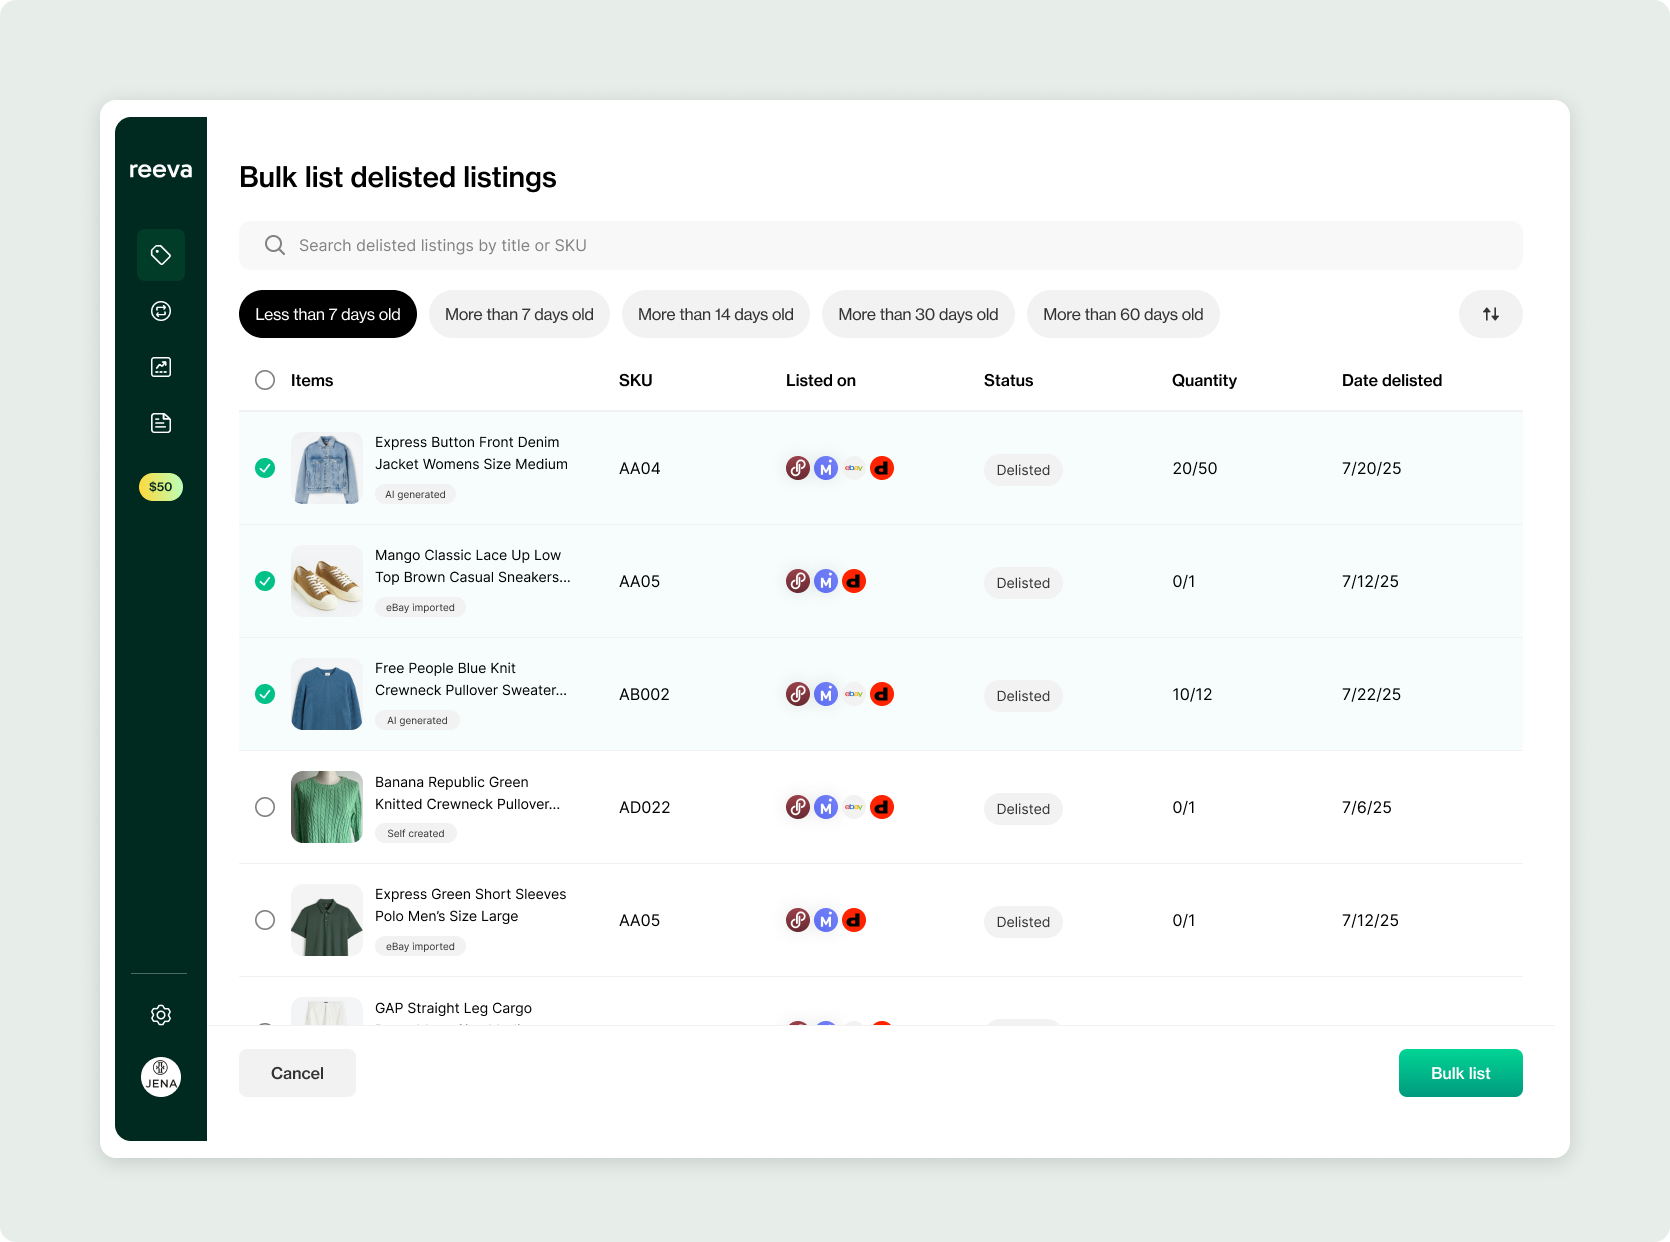This screenshot has width=1670, height=1242.
Task: Select Express Green Polo row
Action: 265,920
